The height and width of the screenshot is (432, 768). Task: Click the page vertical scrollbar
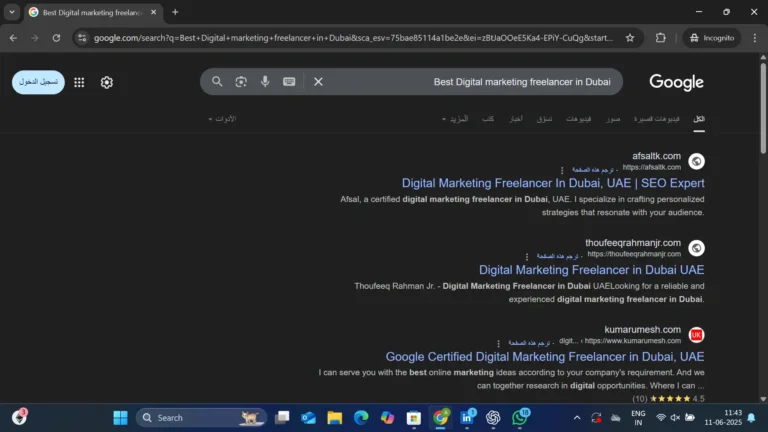tap(763, 109)
